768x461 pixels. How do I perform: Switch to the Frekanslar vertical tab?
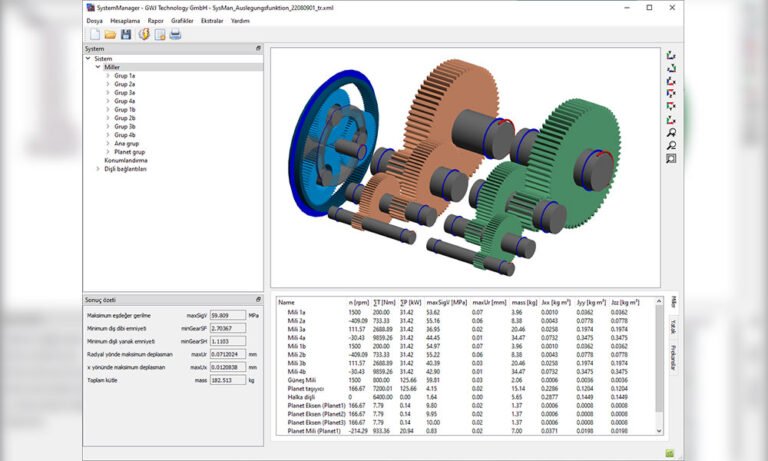tap(673, 357)
